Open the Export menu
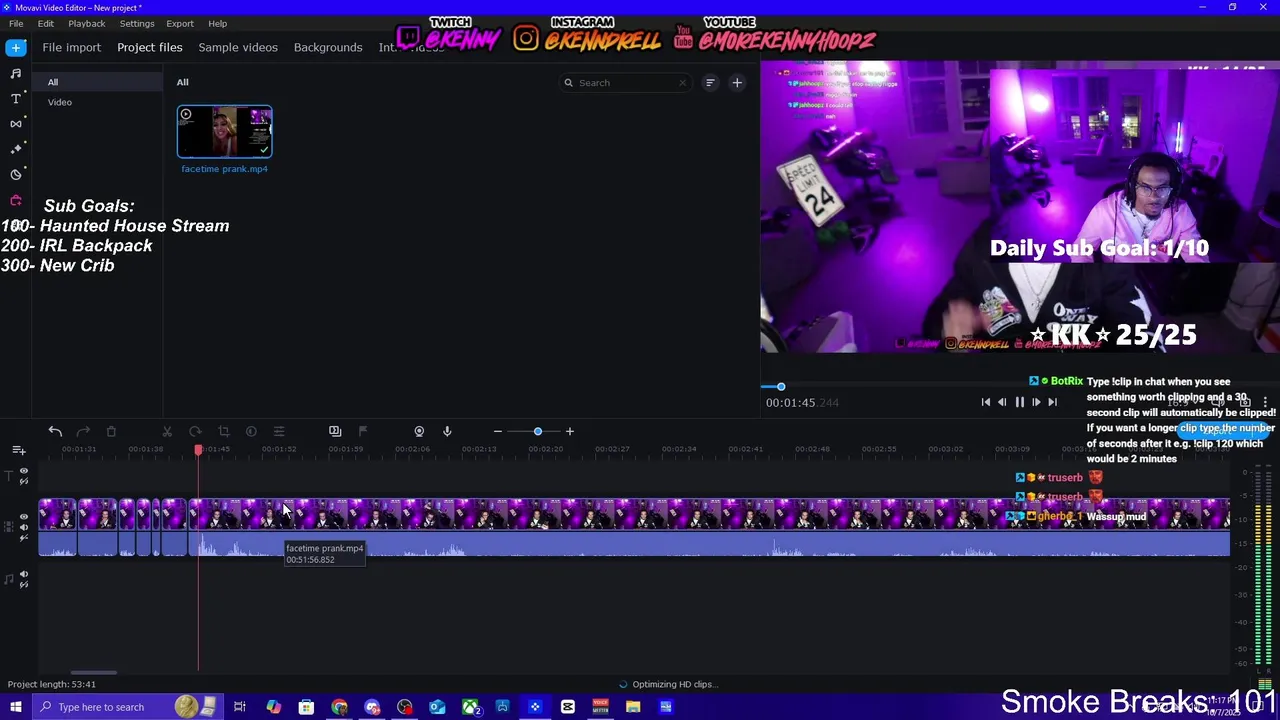 pyautogui.click(x=180, y=23)
